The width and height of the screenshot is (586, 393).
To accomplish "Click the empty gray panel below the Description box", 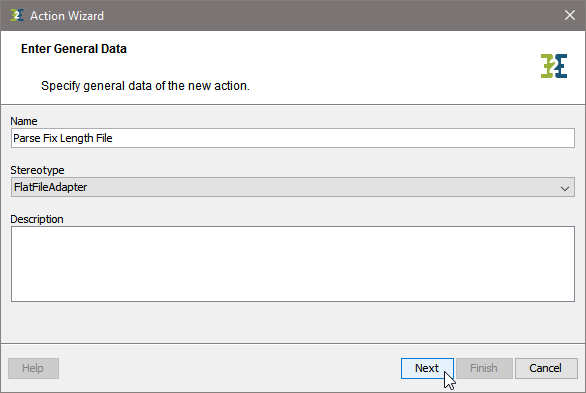I will tap(293, 322).
